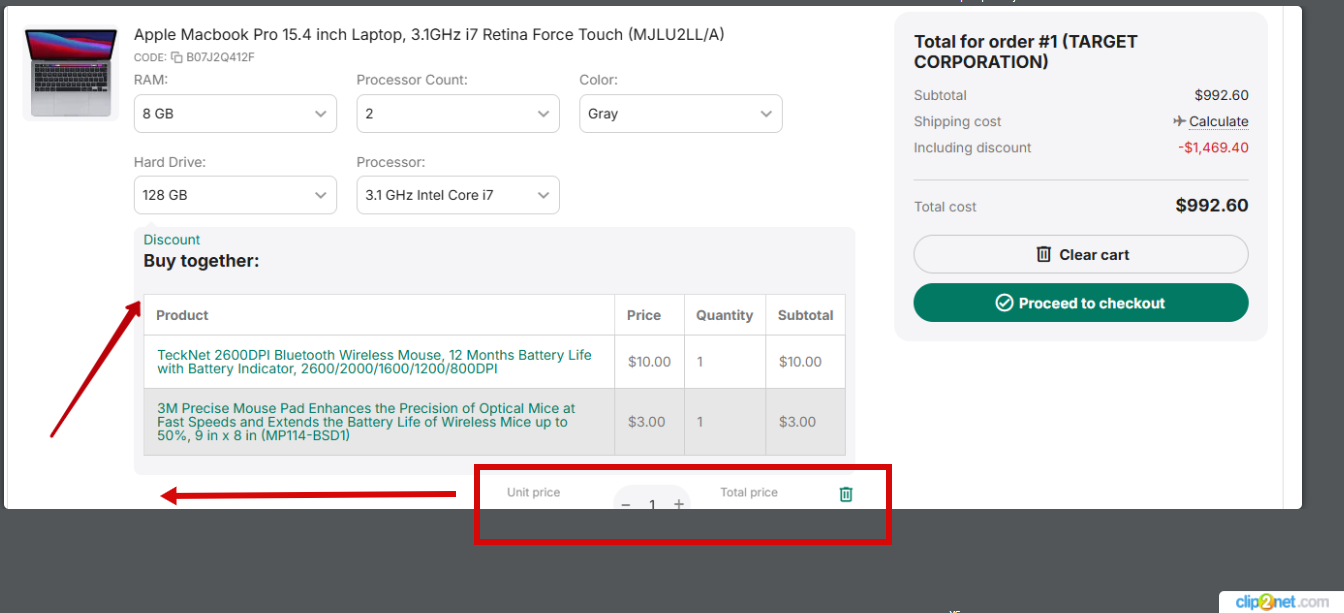Open the Apple Macbook Pro product title

coord(429,35)
